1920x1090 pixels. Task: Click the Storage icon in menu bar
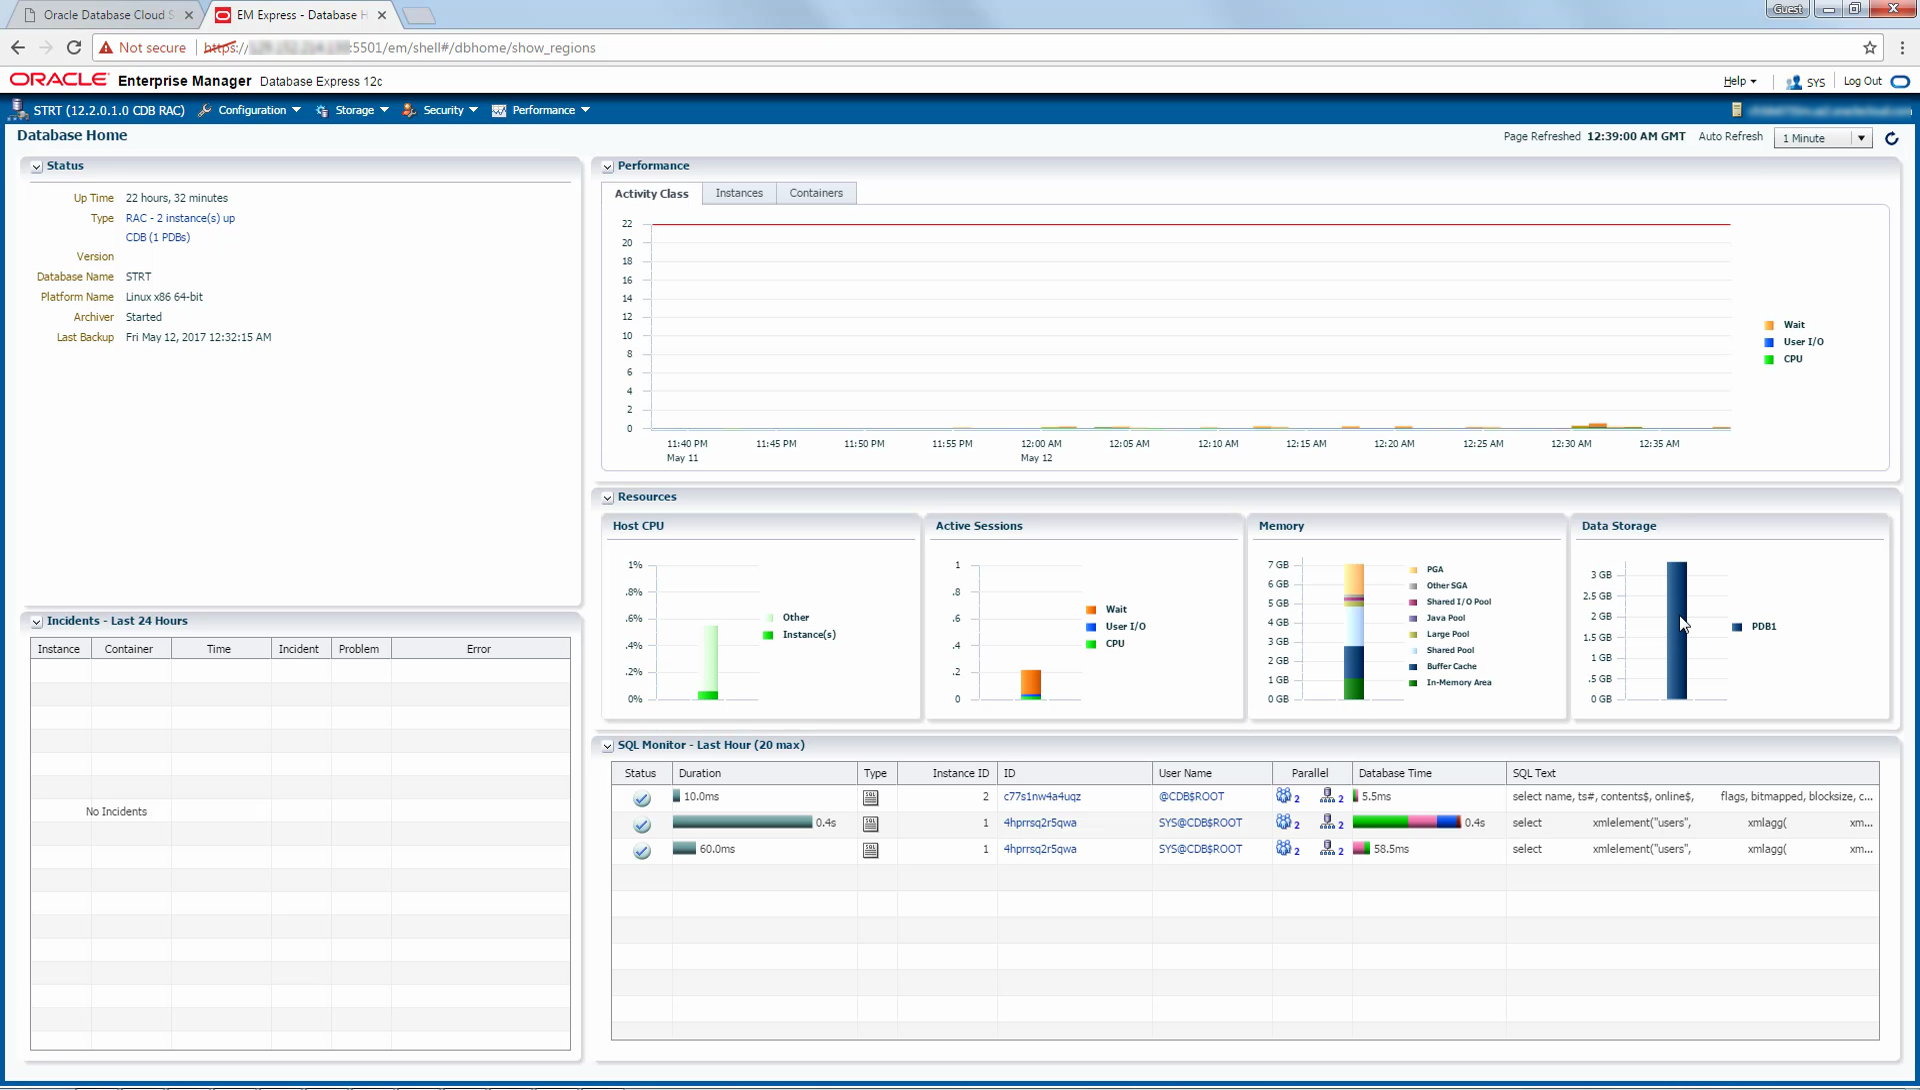click(322, 110)
